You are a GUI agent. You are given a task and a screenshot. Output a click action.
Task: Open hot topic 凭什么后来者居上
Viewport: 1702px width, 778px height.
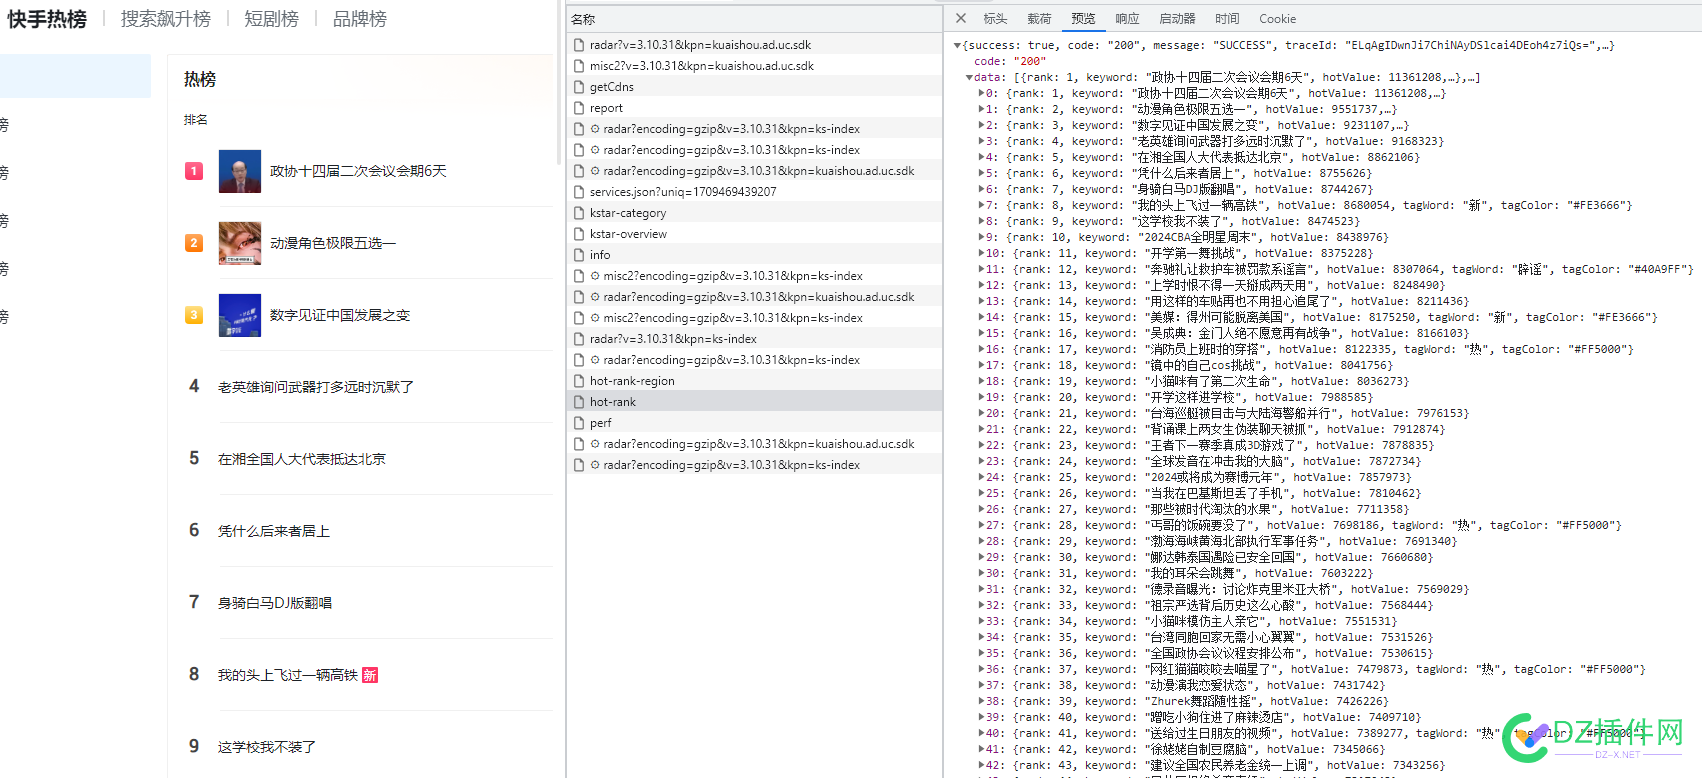coord(274,531)
